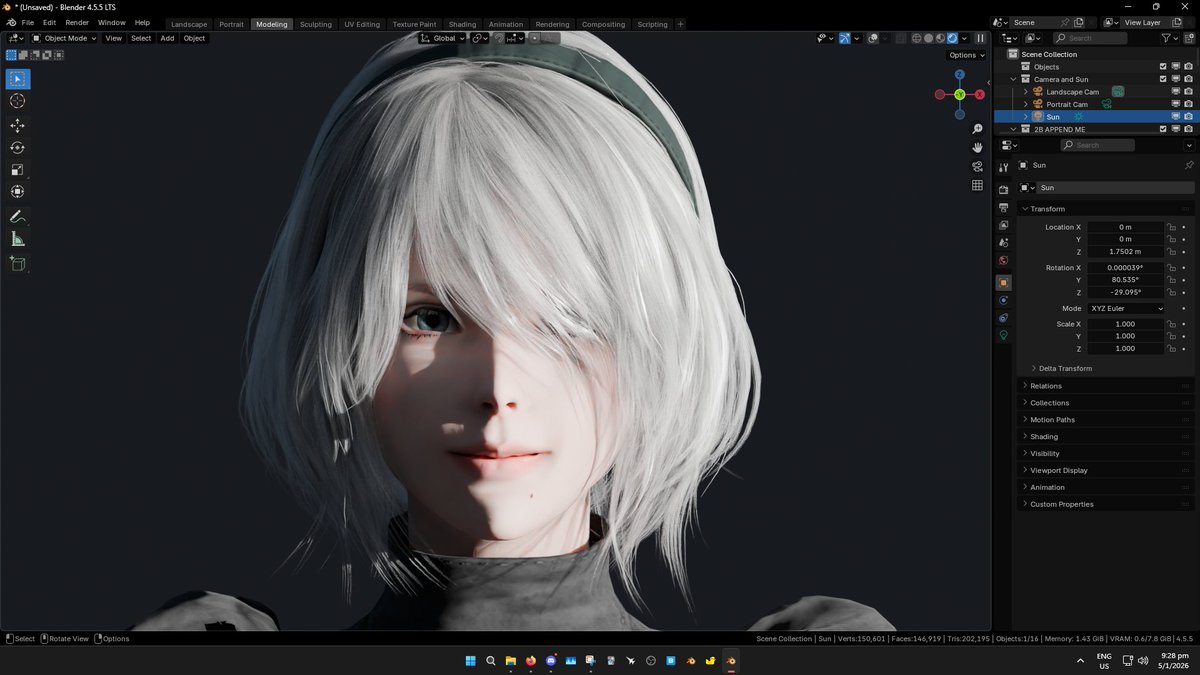Switch to the Shading workspace tab
Screen dimensions: 1200x675
[462, 24]
